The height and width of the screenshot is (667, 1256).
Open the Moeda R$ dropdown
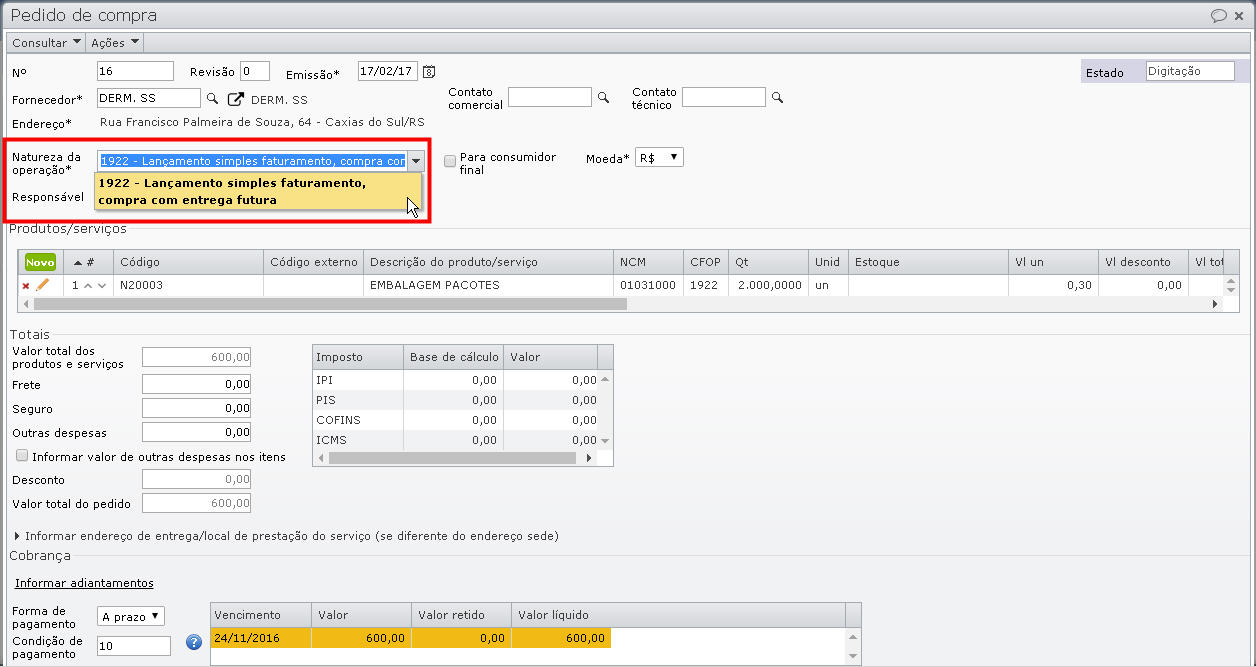659,158
